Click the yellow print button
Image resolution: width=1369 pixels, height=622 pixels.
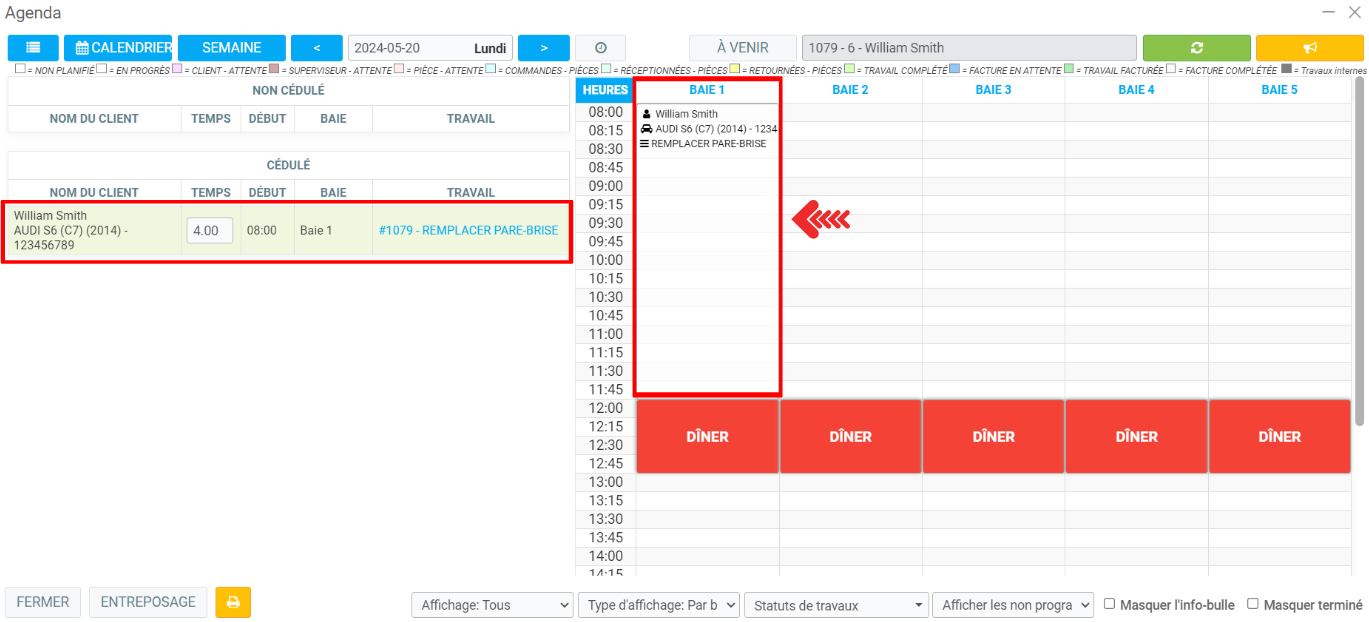pos(233,602)
